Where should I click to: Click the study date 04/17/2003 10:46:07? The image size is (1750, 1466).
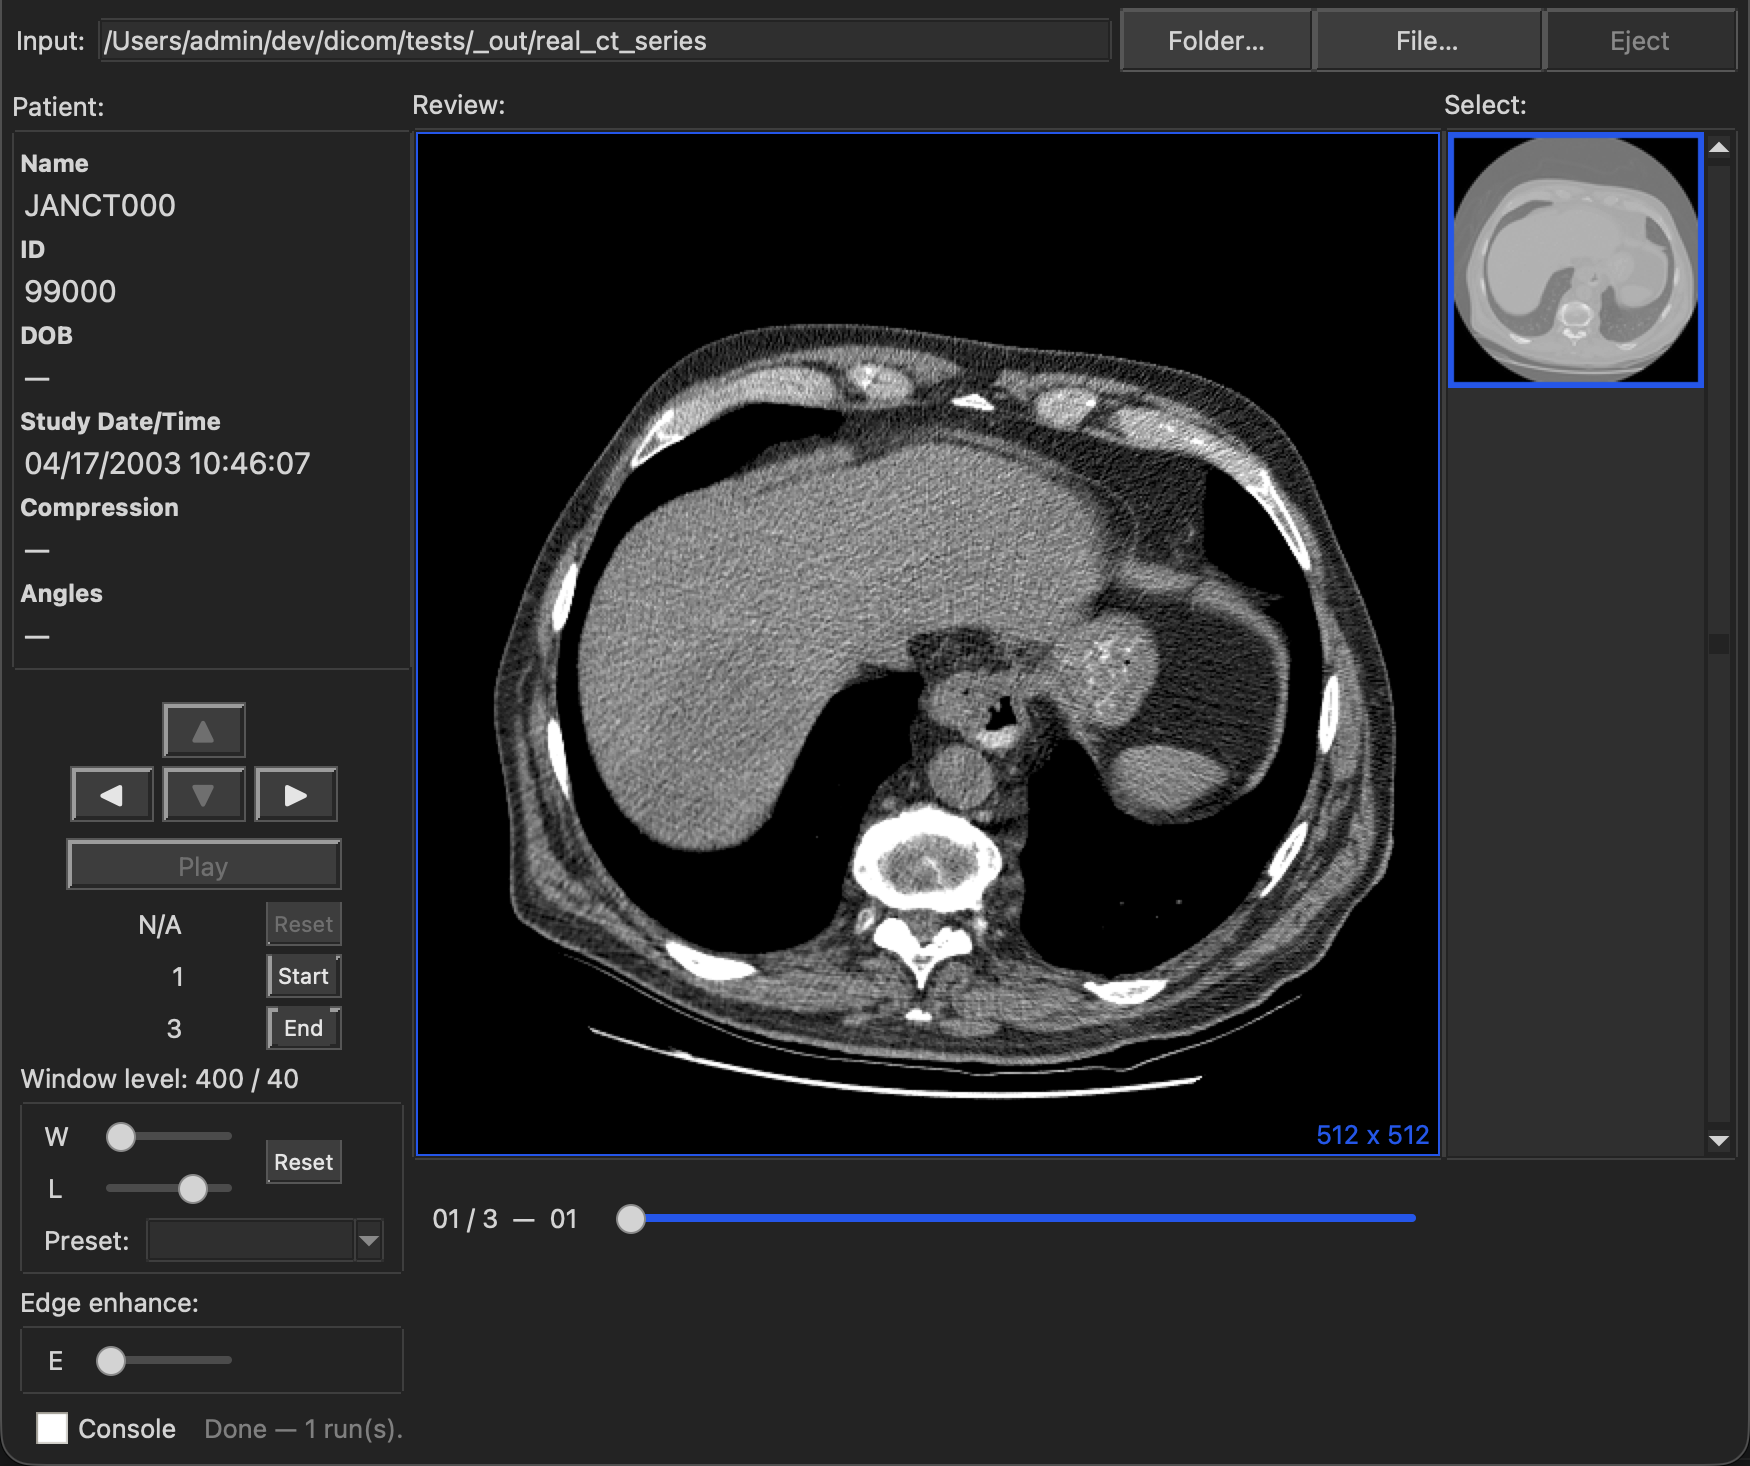pyautogui.click(x=167, y=464)
